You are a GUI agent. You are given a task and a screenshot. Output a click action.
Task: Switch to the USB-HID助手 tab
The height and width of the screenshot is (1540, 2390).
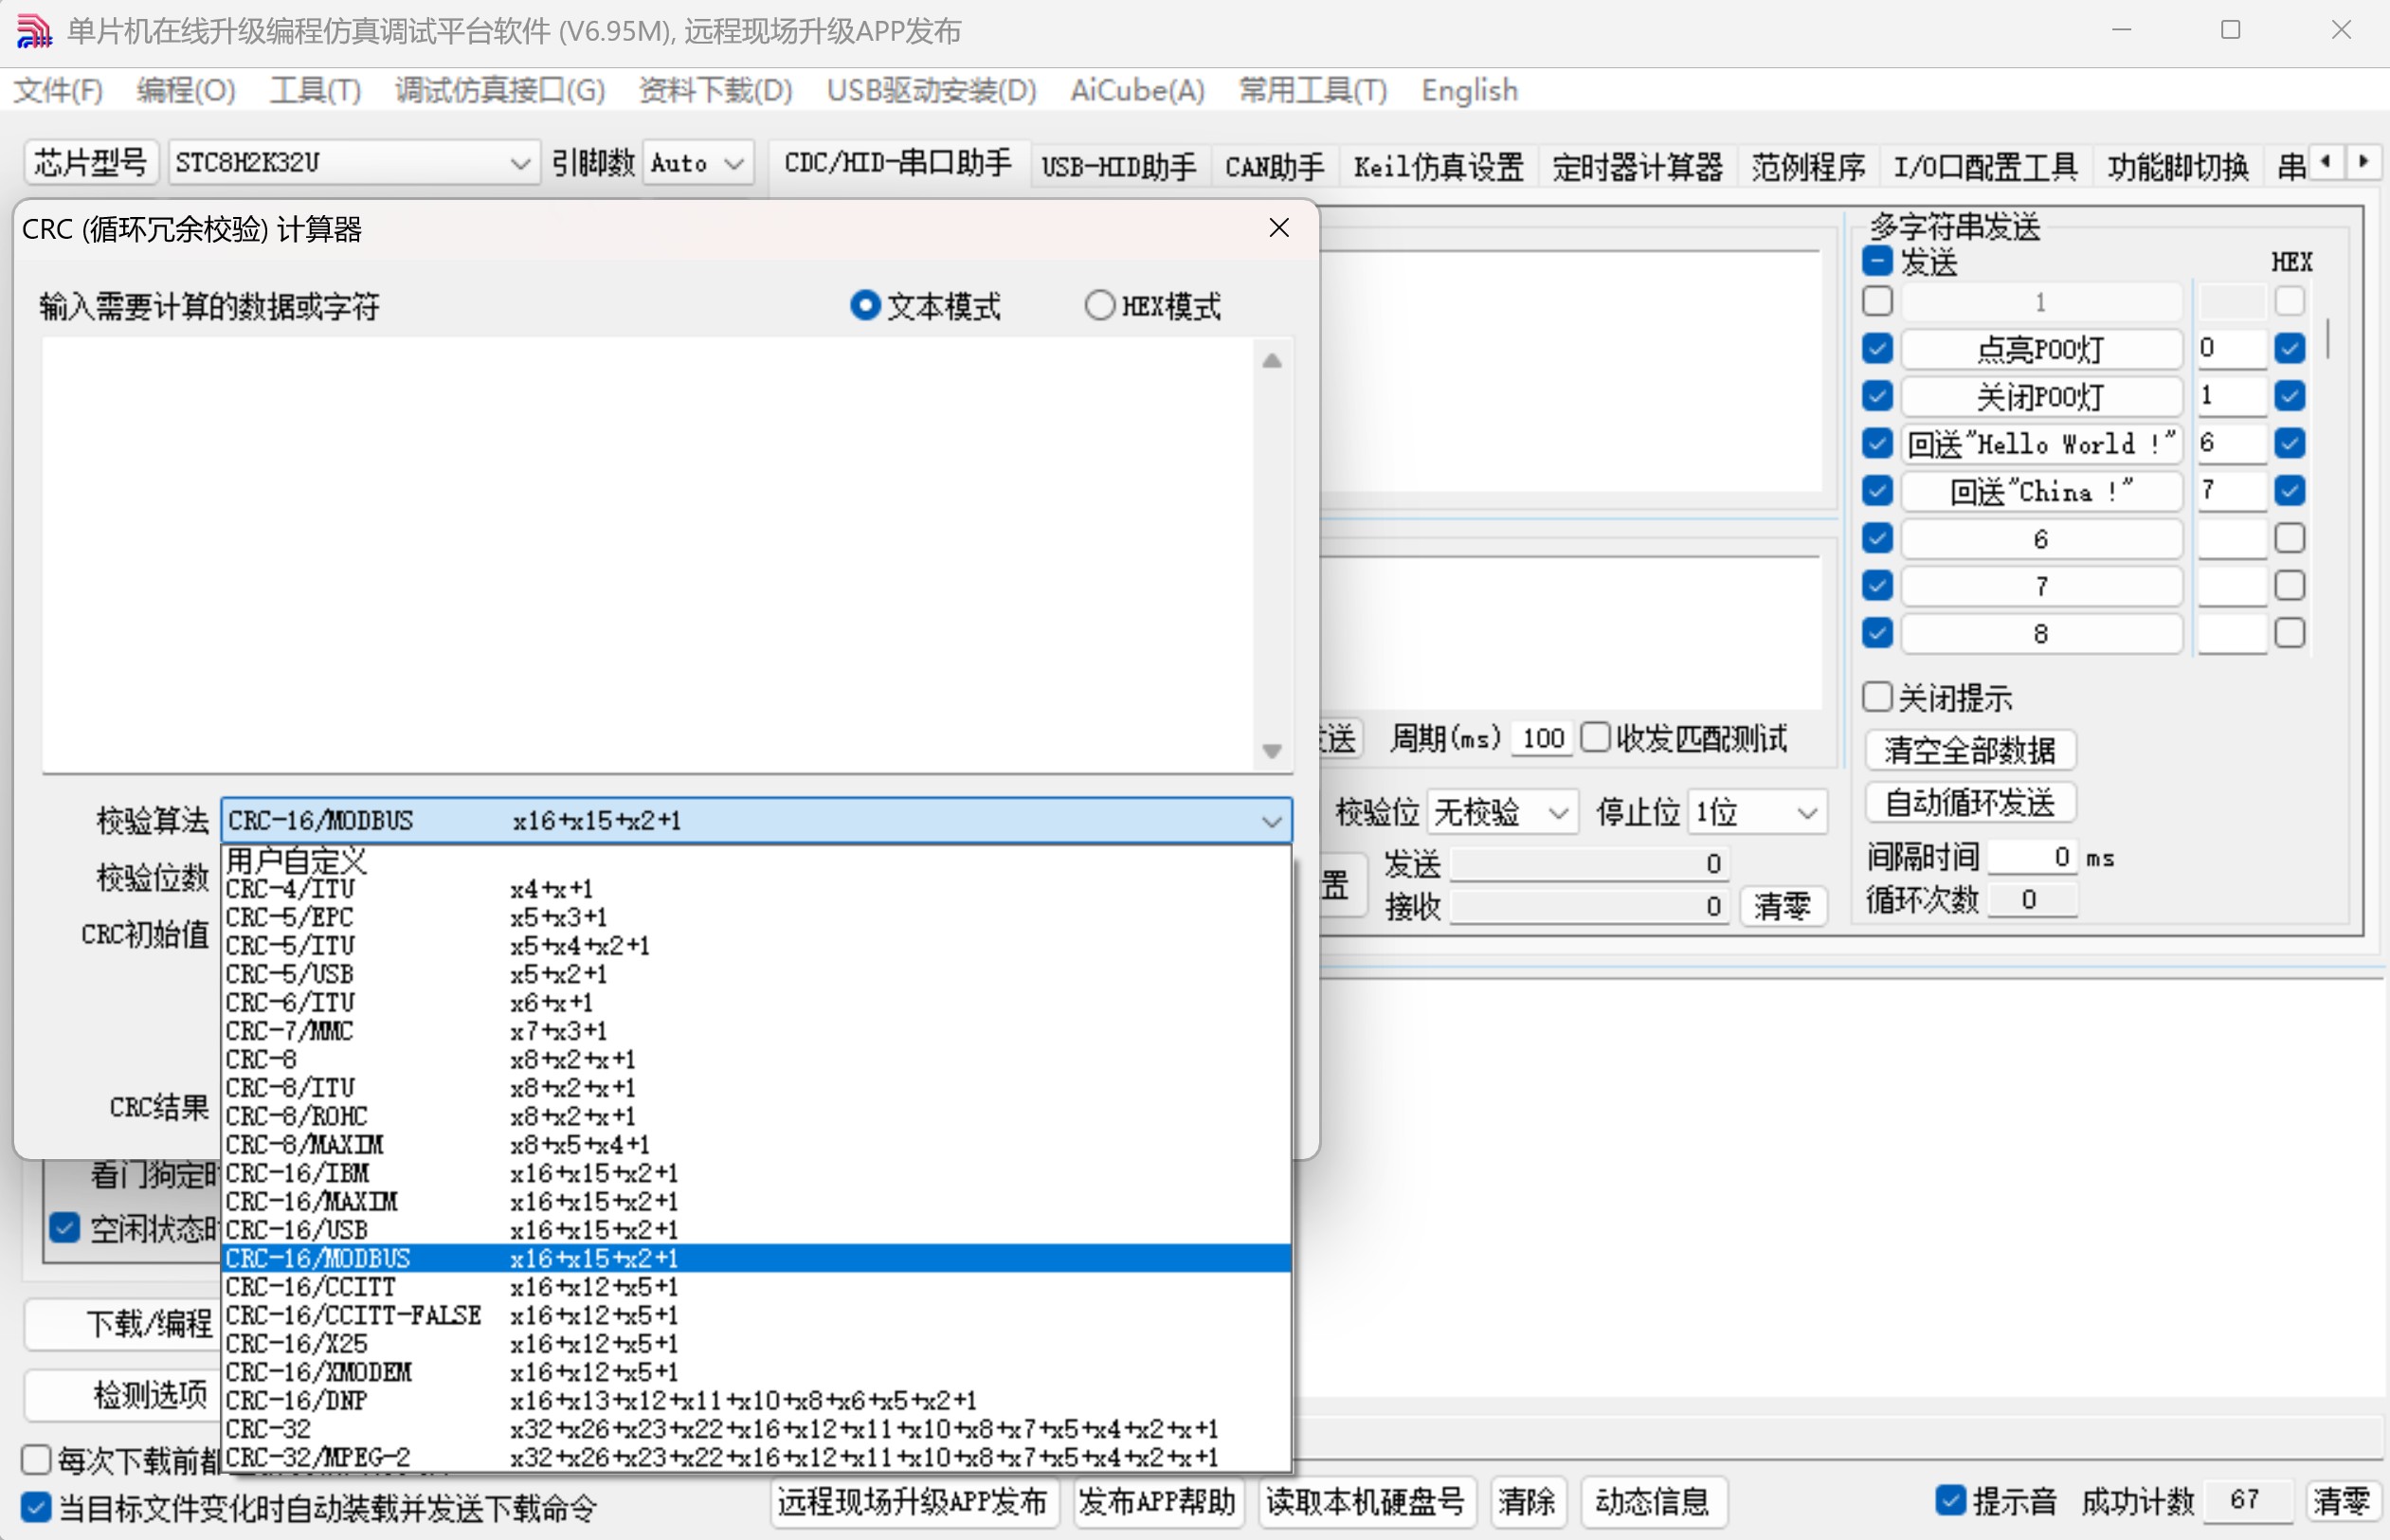coord(1118,166)
